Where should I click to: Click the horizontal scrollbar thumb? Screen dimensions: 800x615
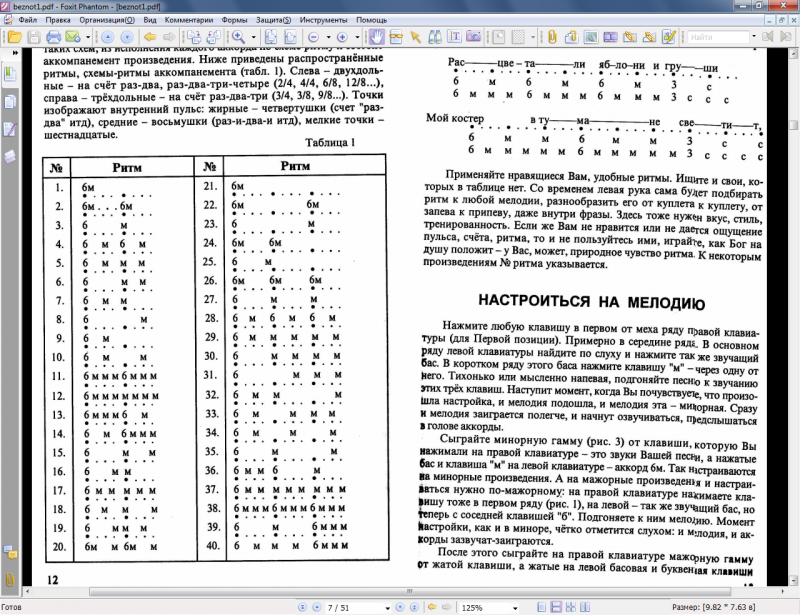(x=410, y=592)
